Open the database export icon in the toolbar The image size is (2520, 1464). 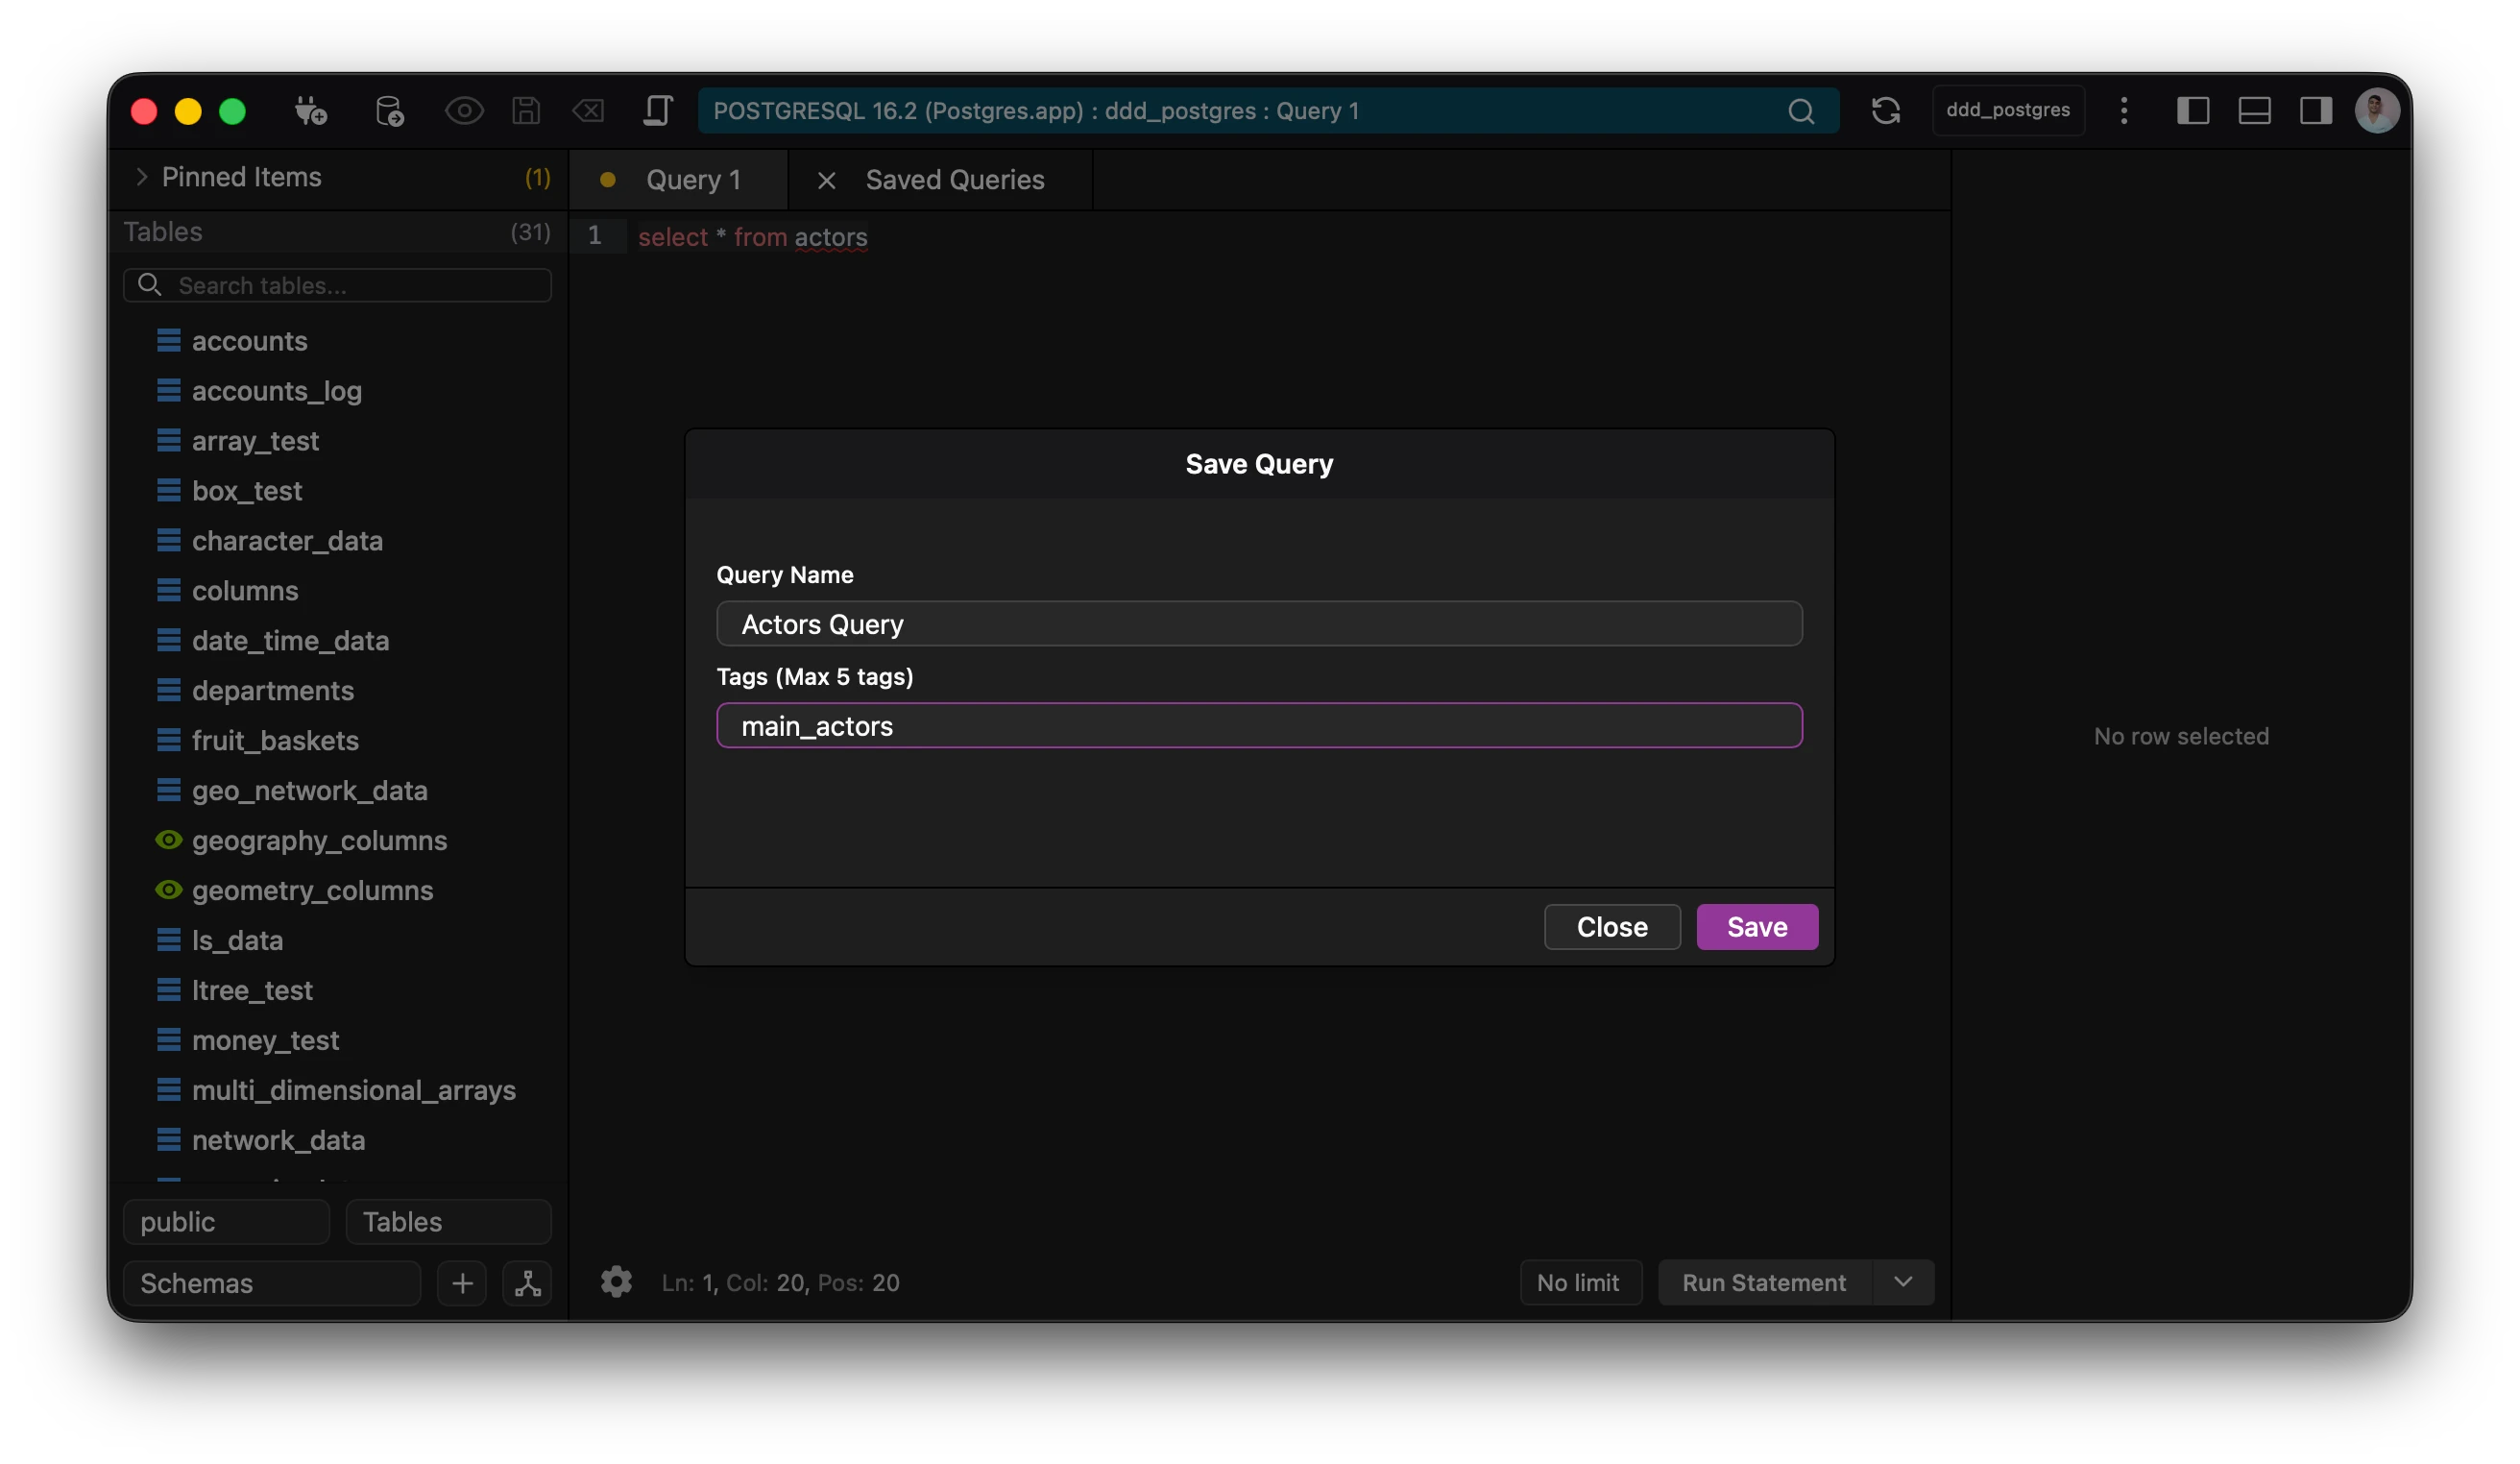[x=390, y=110]
